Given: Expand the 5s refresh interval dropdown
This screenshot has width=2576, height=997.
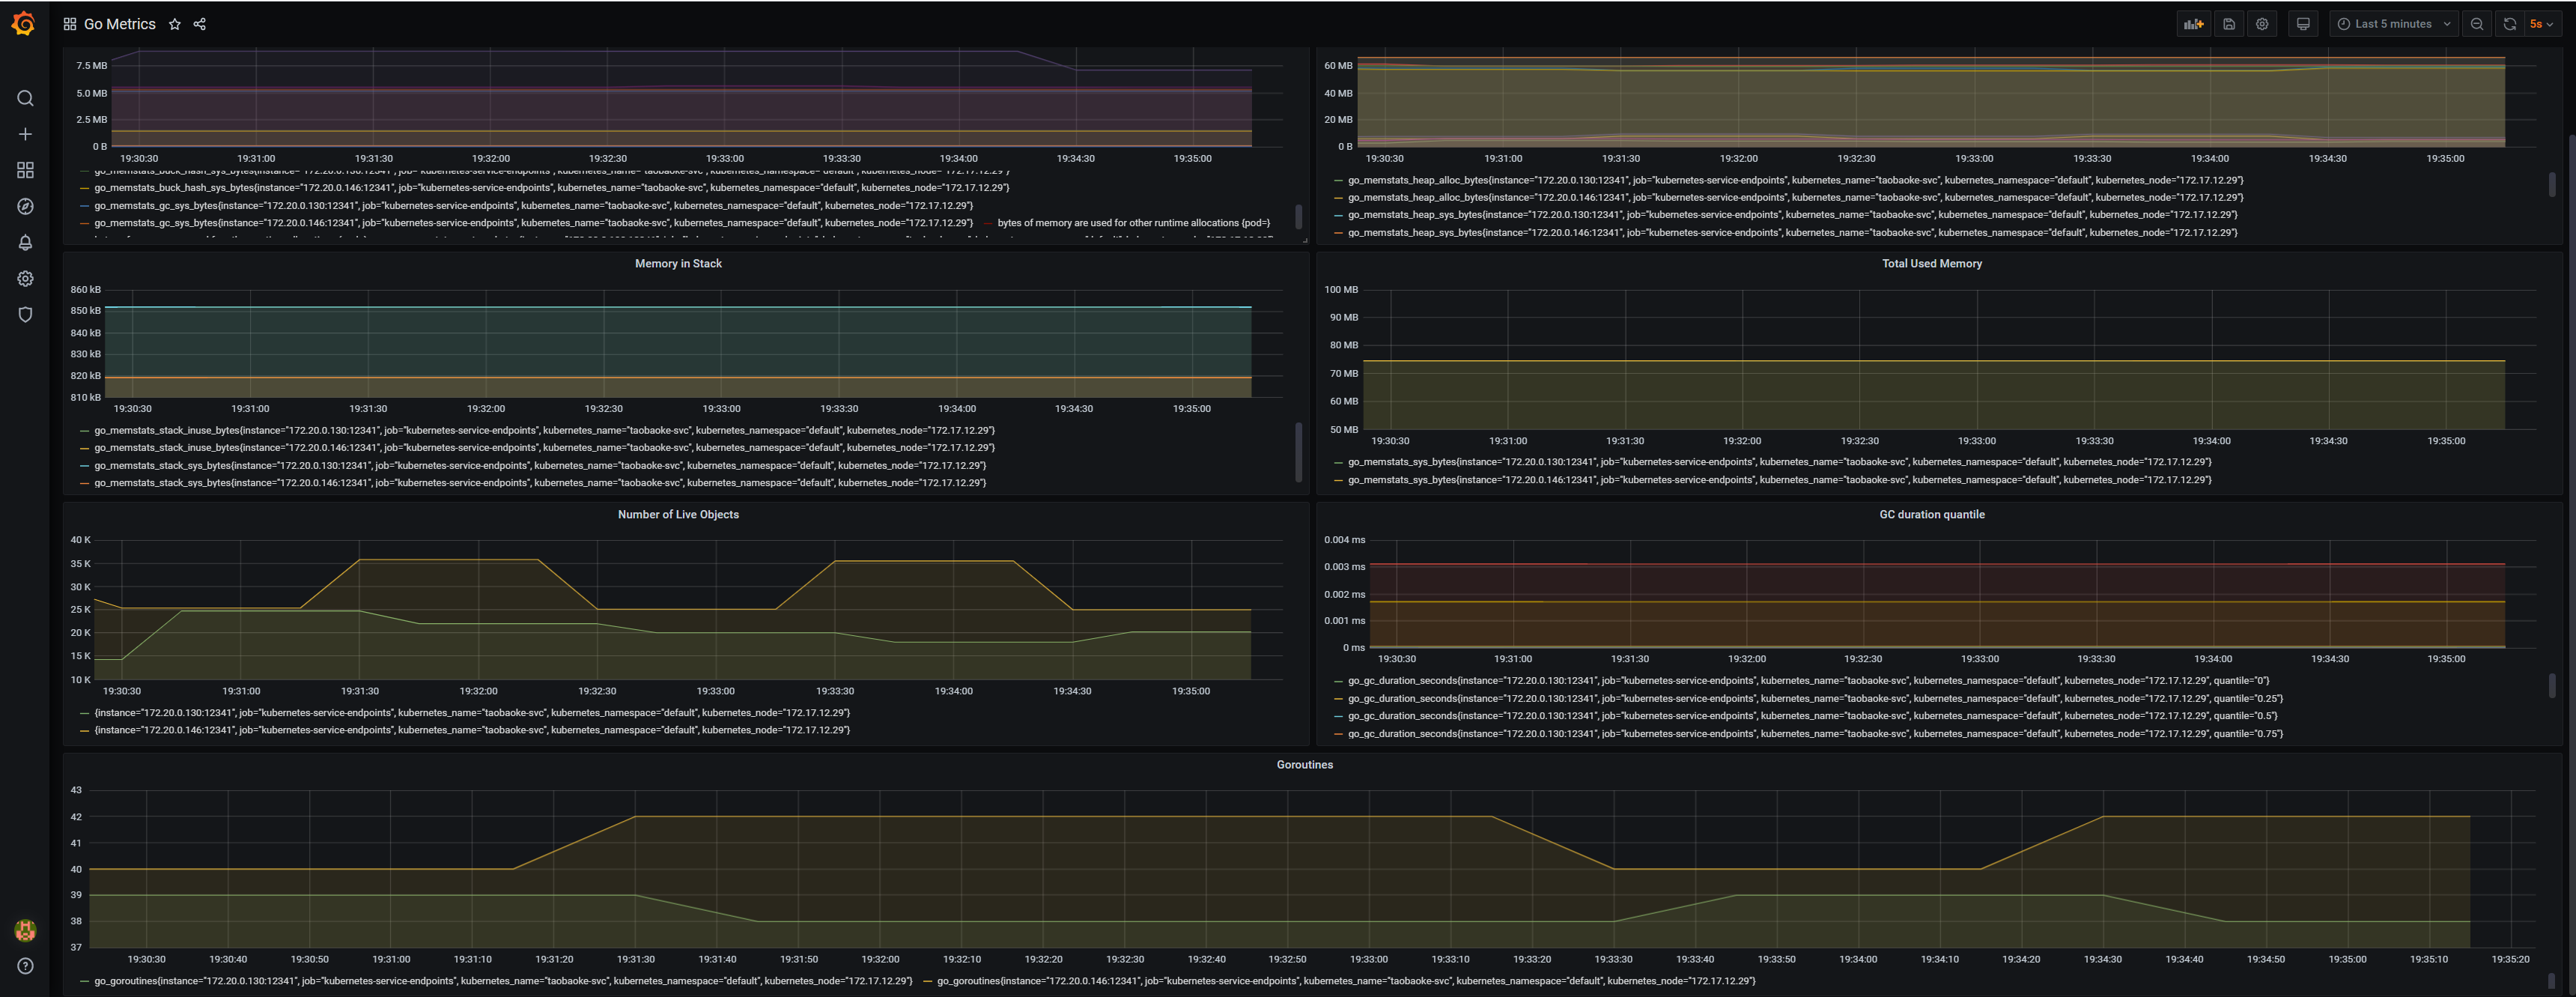Looking at the screenshot, I should point(2541,24).
